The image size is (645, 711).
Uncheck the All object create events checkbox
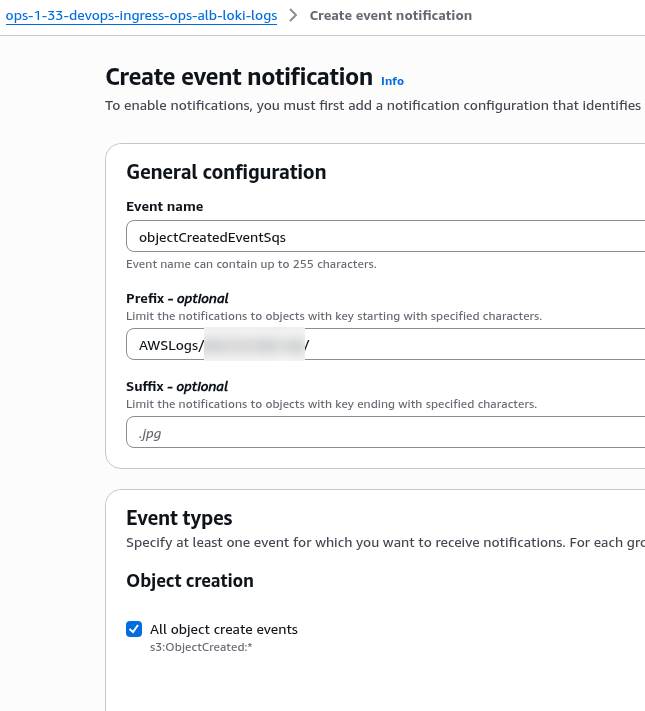tap(134, 629)
